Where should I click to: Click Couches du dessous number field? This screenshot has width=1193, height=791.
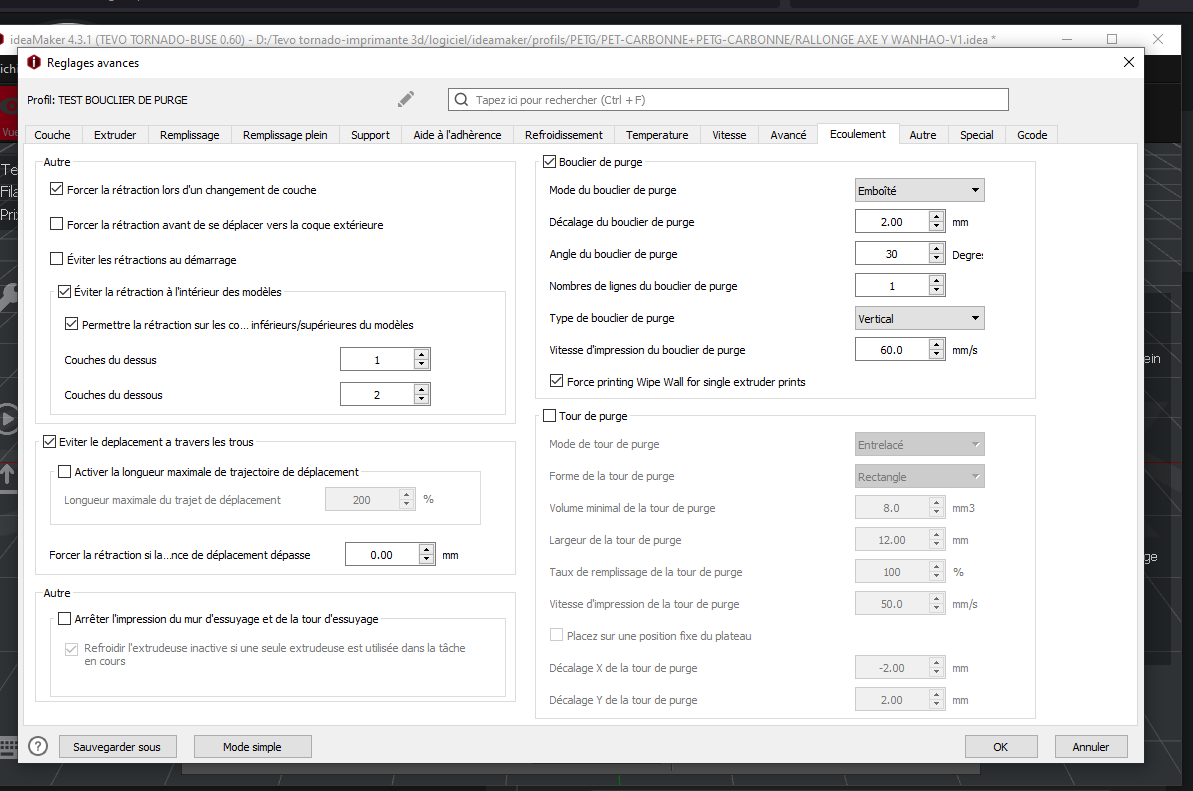point(377,394)
